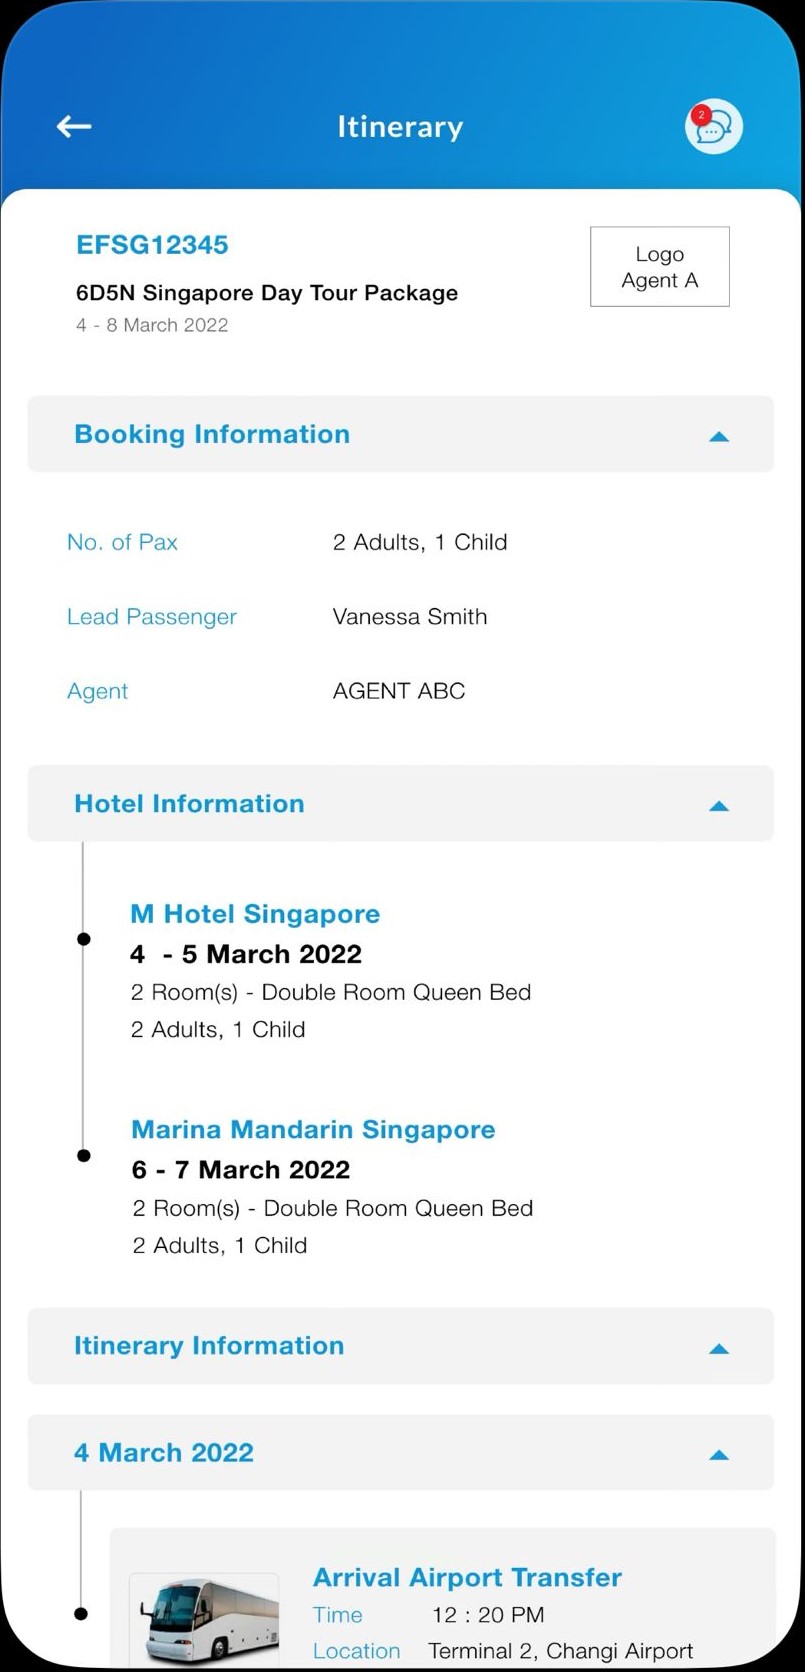This screenshot has height=1672, width=805.
Task: Collapse the 4 March 2022 arrow
Action: pos(718,1455)
